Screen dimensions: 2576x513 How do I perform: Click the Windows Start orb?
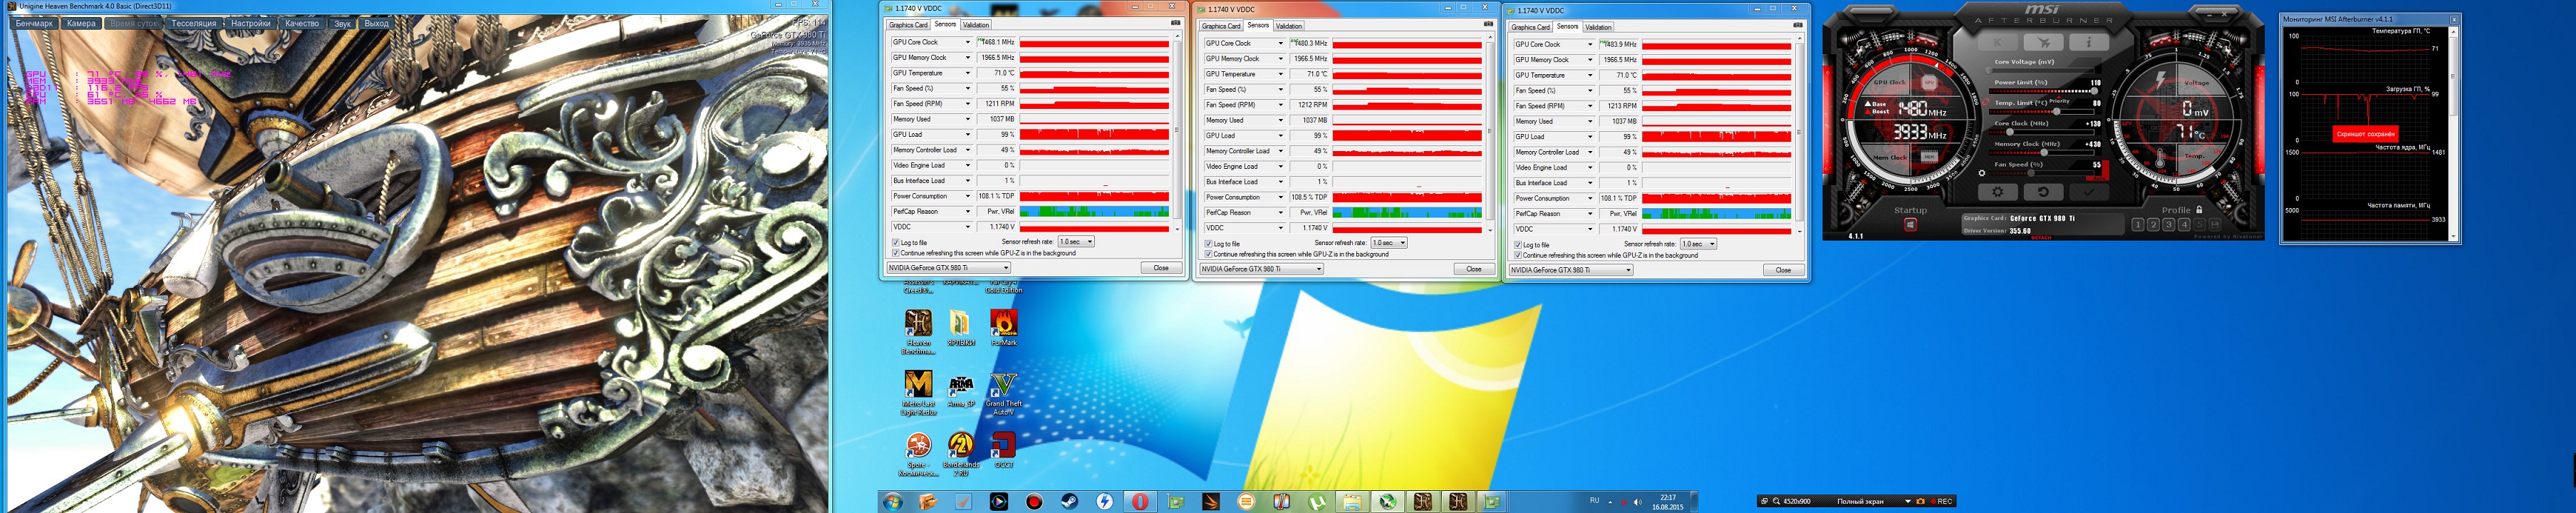[892, 501]
